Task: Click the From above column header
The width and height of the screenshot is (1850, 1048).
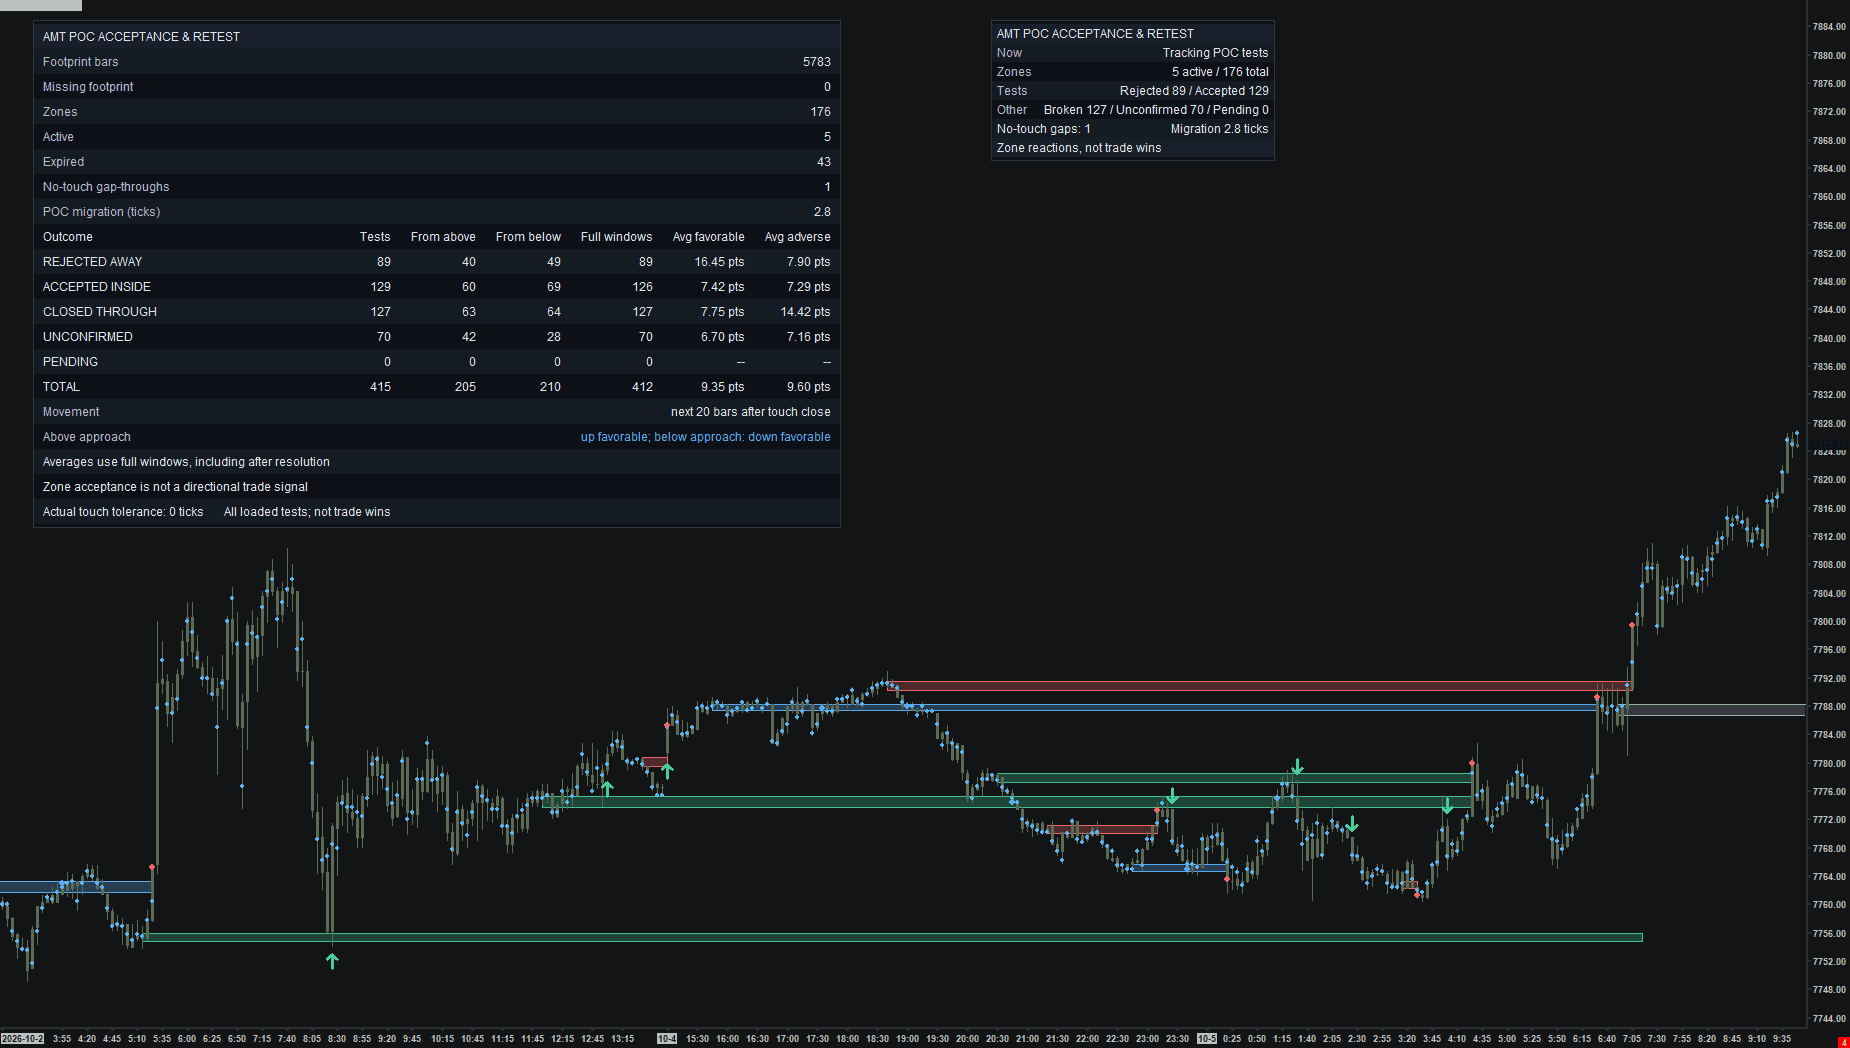Action: pyautogui.click(x=443, y=237)
